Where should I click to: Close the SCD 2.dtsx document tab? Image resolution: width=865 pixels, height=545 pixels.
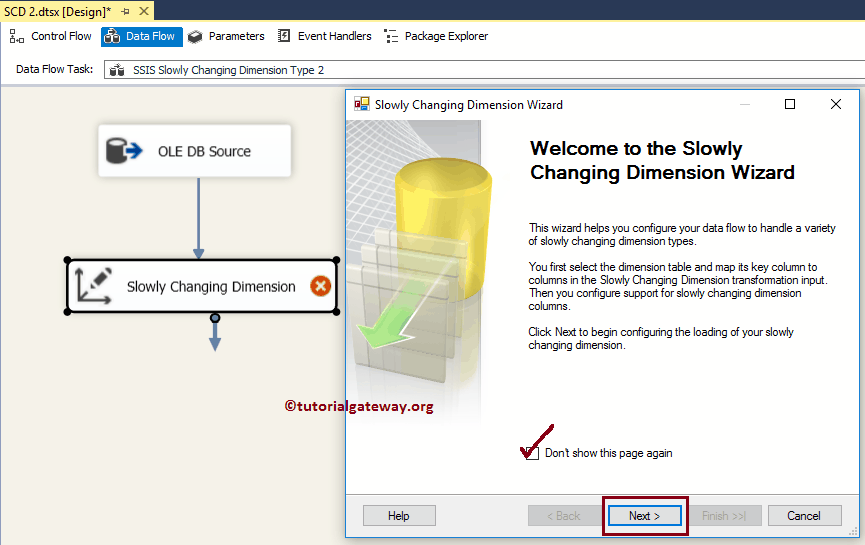144,12
